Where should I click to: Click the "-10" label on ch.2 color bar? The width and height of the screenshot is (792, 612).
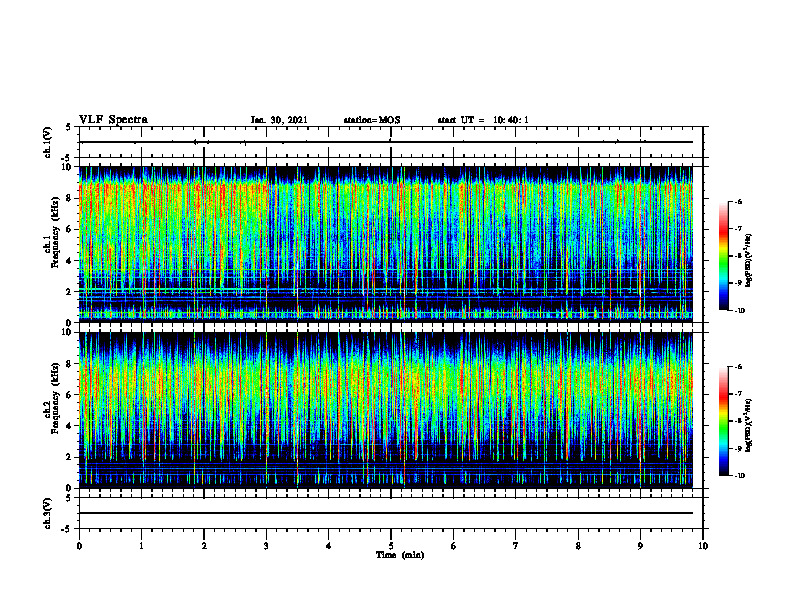739,476
